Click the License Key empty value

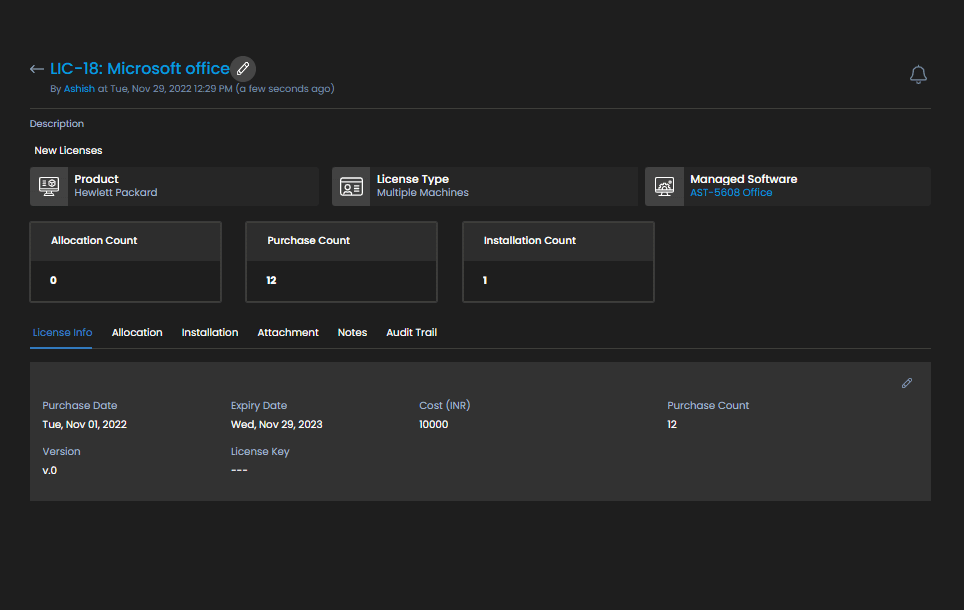[239, 470]
